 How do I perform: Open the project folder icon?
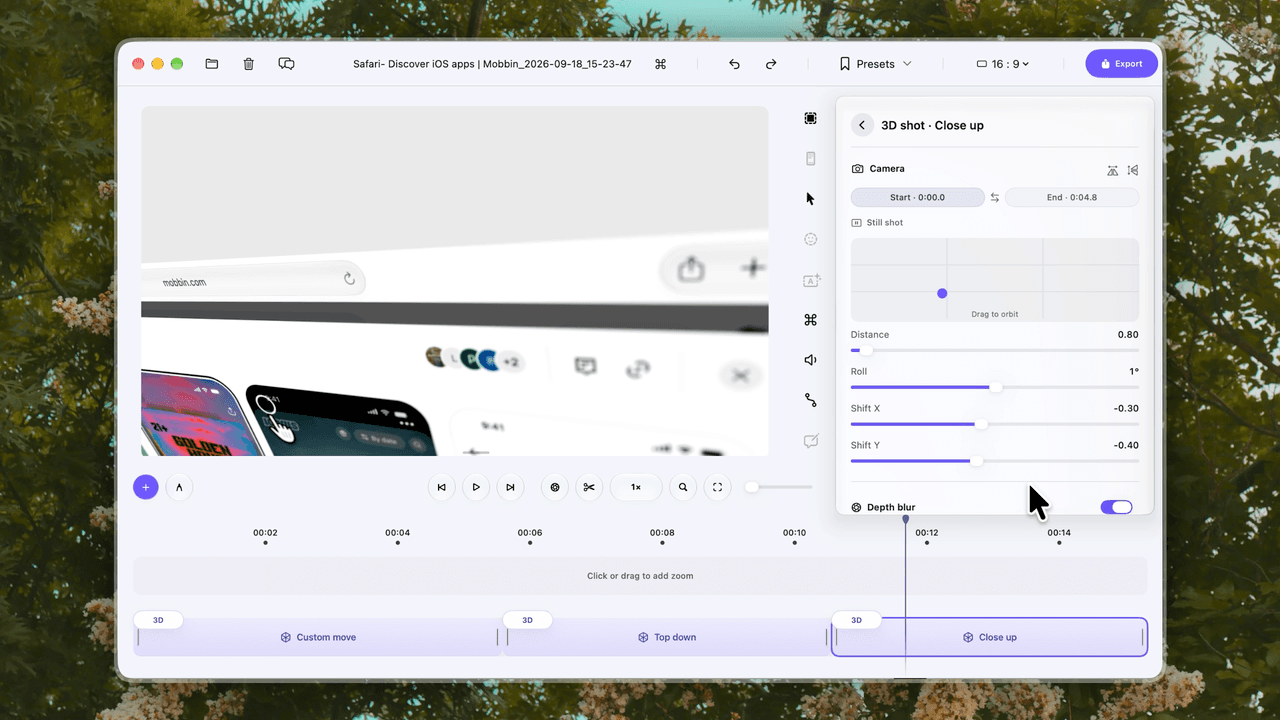tap(212, 64)
